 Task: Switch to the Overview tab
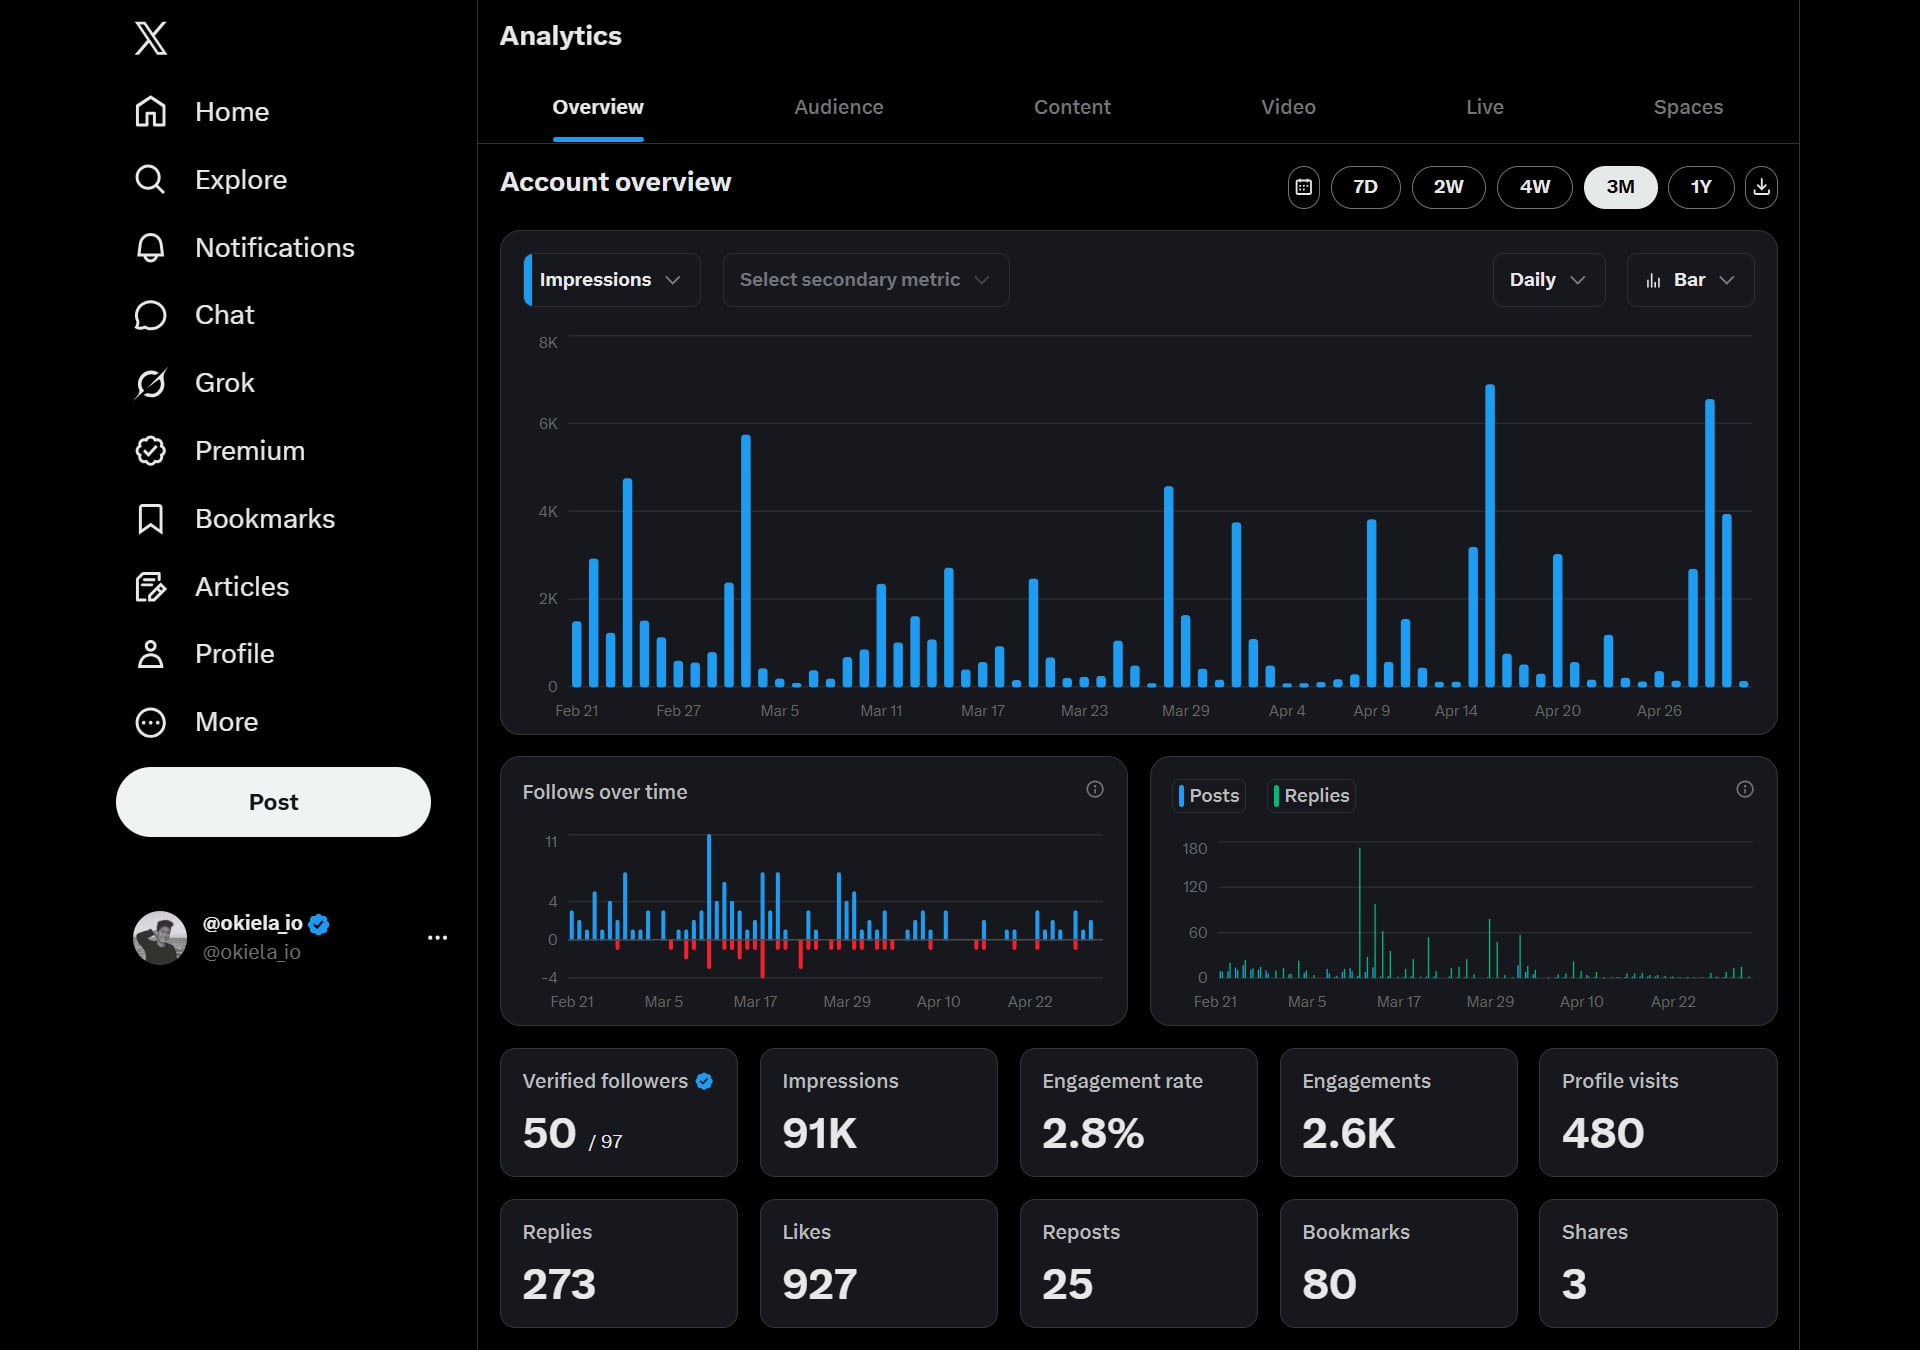pos(598,108)
